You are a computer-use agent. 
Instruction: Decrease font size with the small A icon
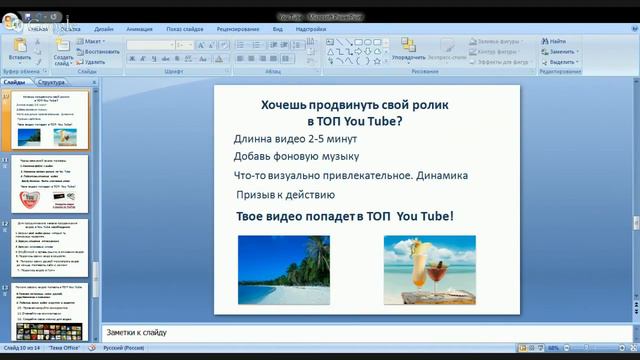(211, 45)
